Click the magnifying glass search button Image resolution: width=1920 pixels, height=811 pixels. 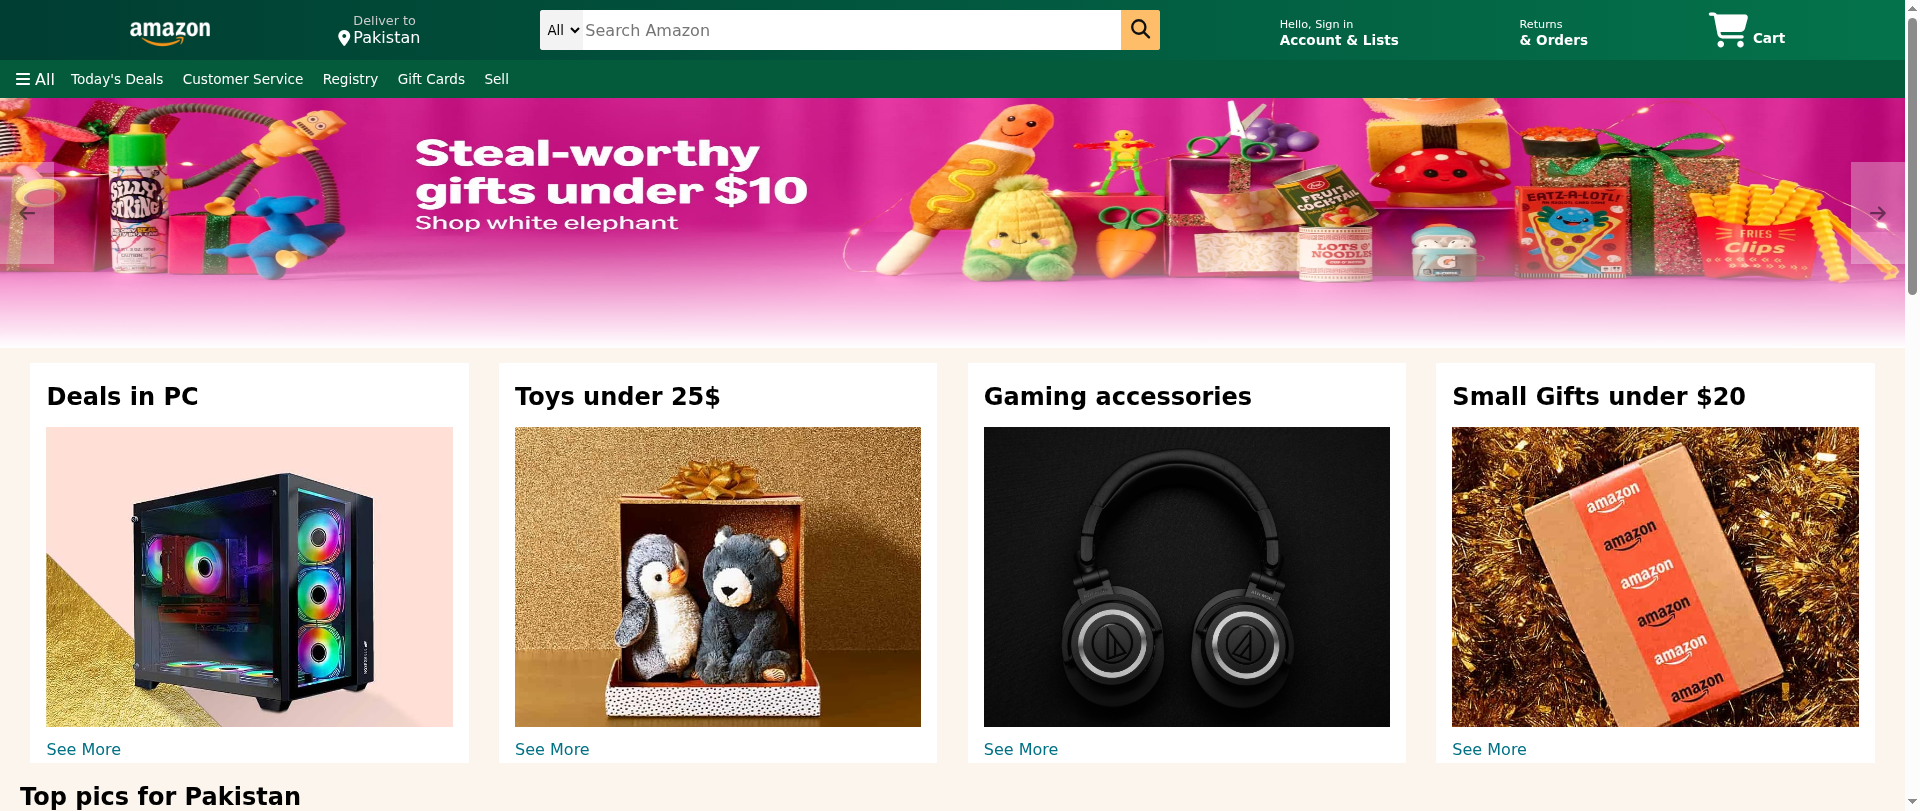(x=1140, y=30)
